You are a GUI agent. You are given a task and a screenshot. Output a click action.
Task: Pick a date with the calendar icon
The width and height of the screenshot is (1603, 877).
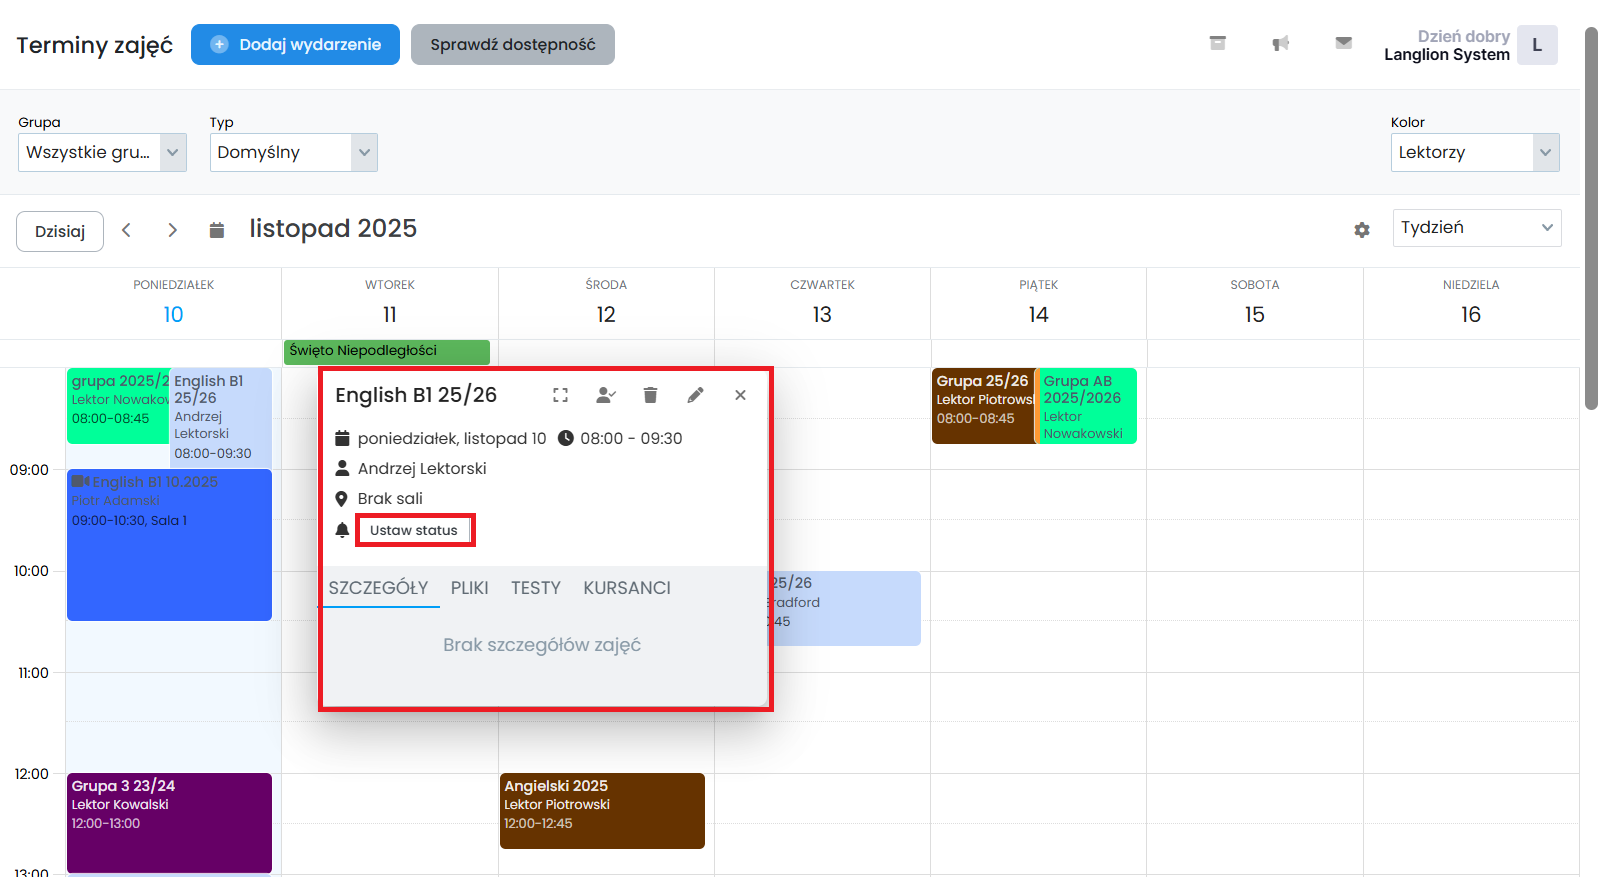(x=216, y=231)
